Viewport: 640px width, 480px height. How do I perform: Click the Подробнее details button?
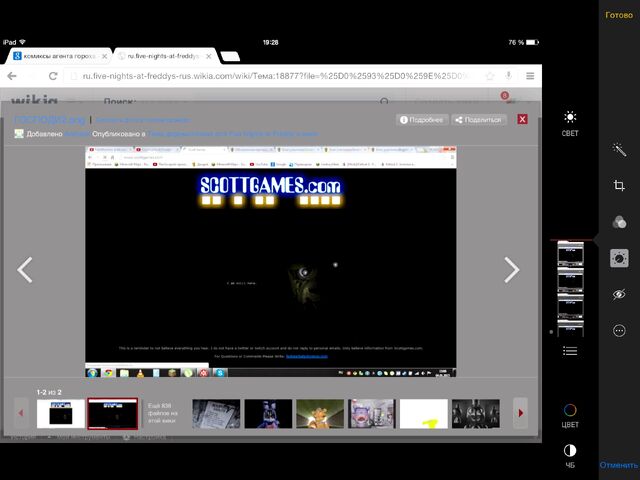point(422,120)
